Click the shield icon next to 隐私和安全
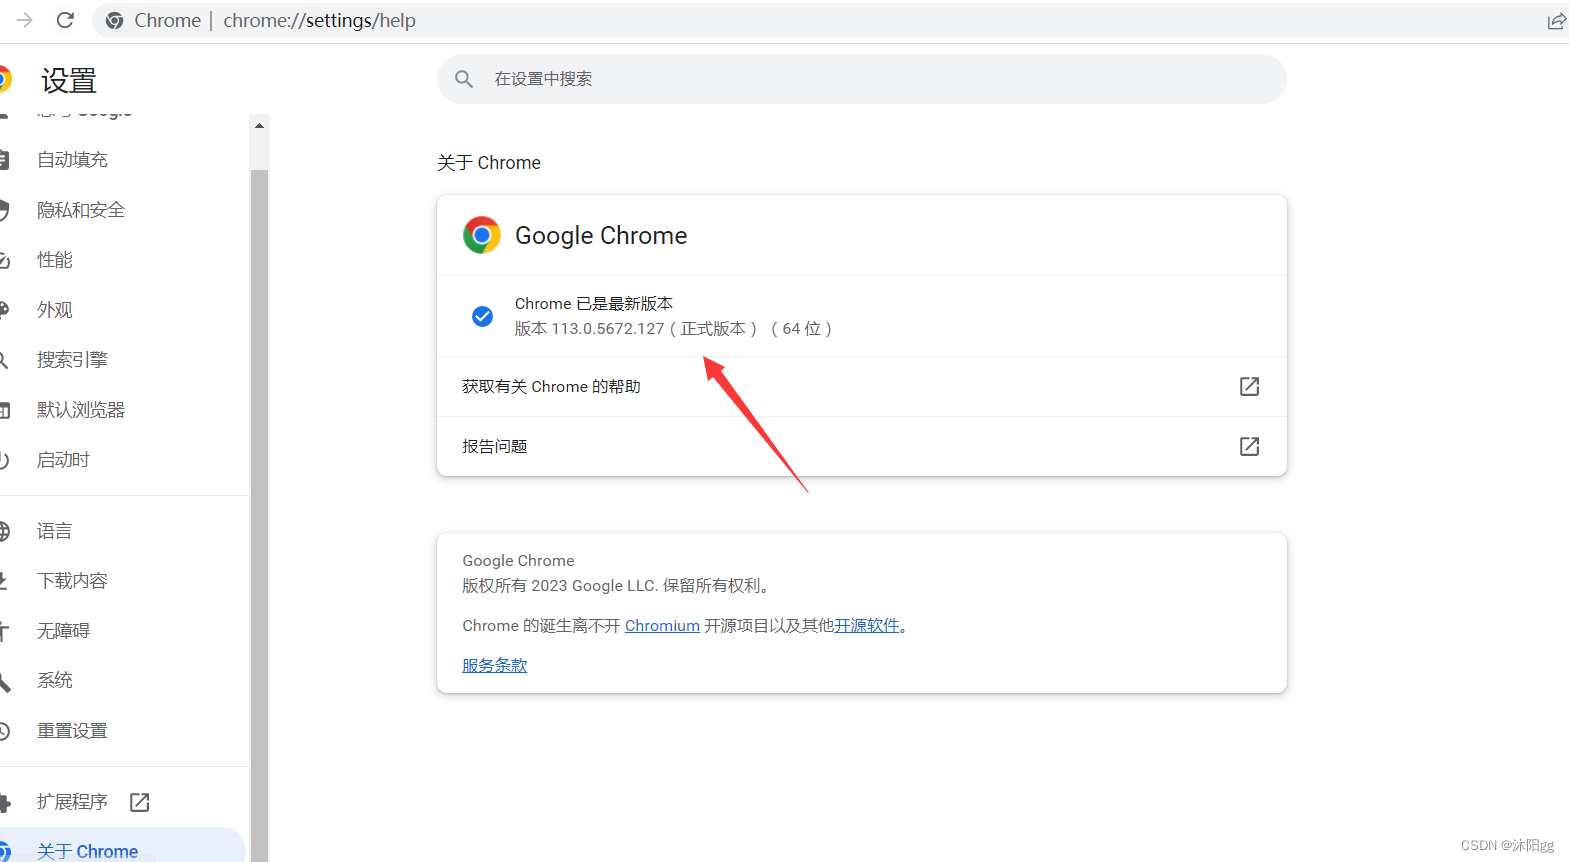The width and height of the screenshot is (1569, 862). 4,210
